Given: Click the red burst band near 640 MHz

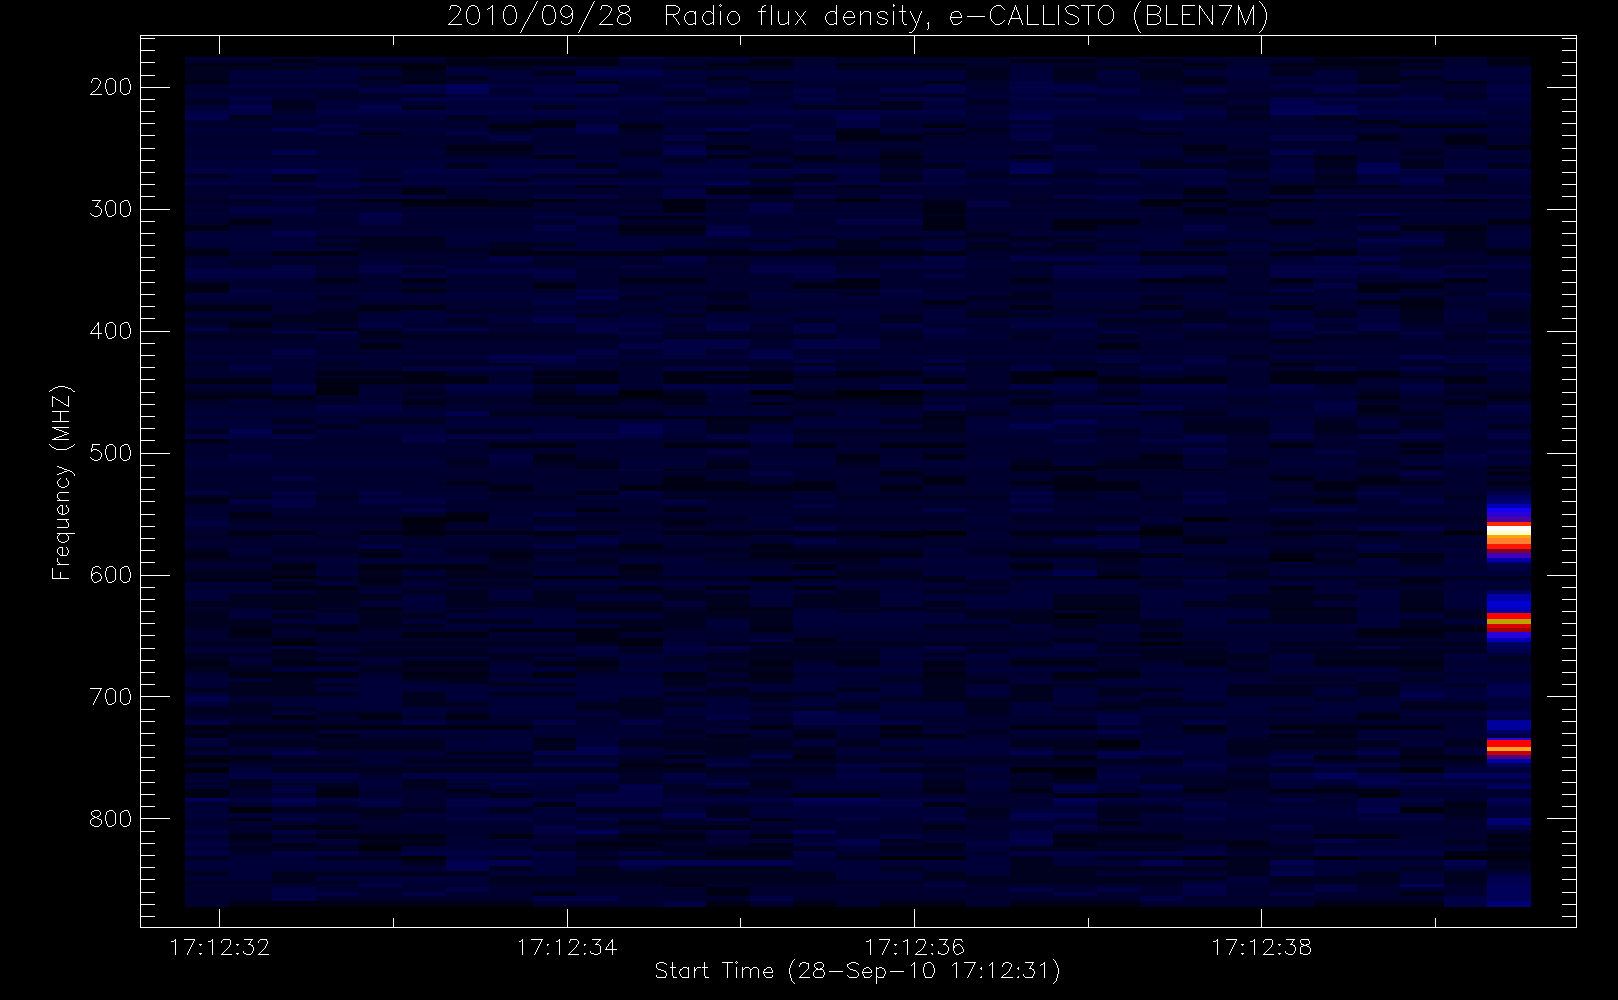Looking at the screenshot, I should click(1509, 622).
